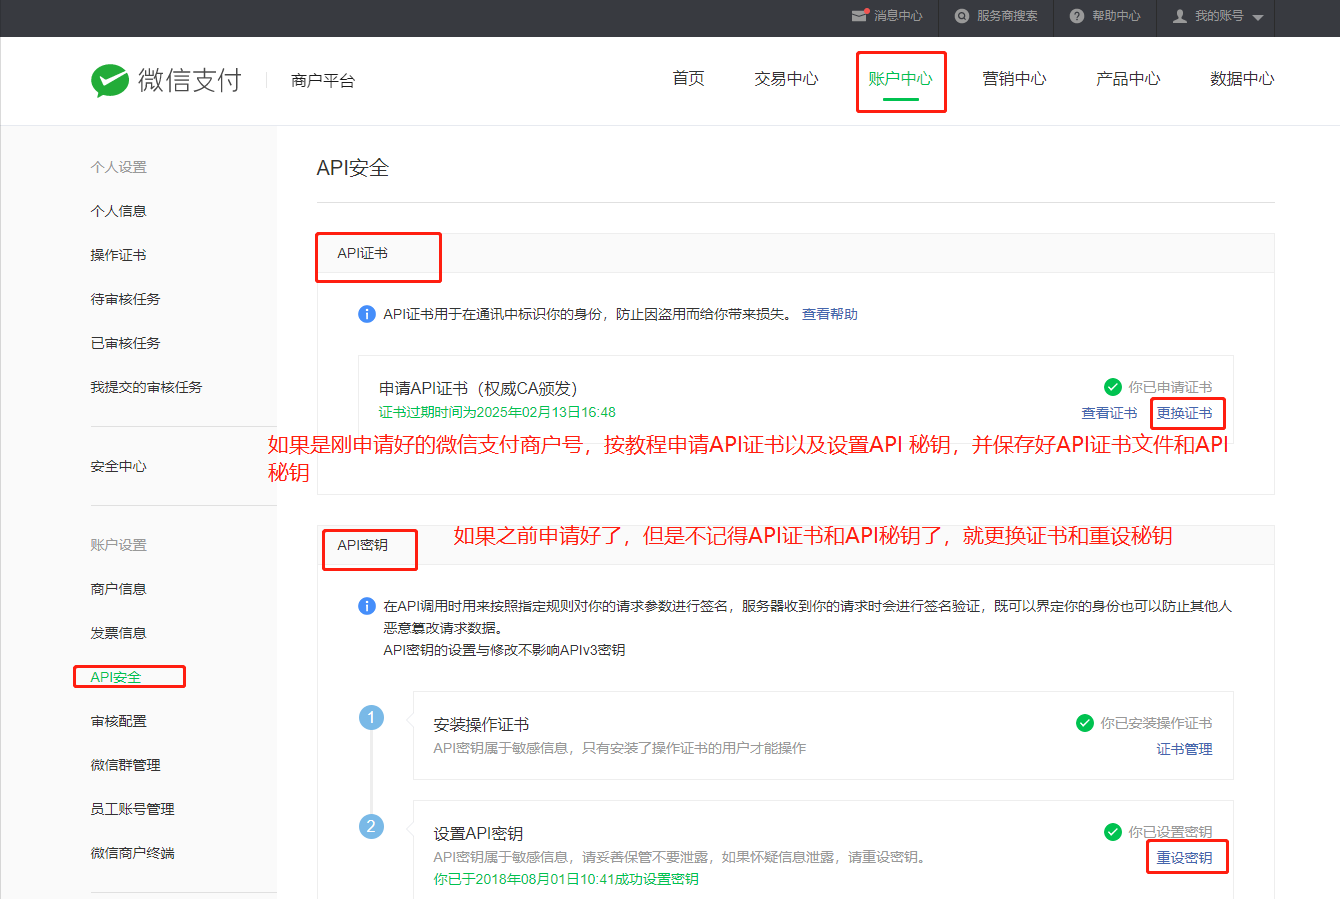Click the 设置API密钥 step title
Screen dimensions: 1340x899
tap(478, 833)
